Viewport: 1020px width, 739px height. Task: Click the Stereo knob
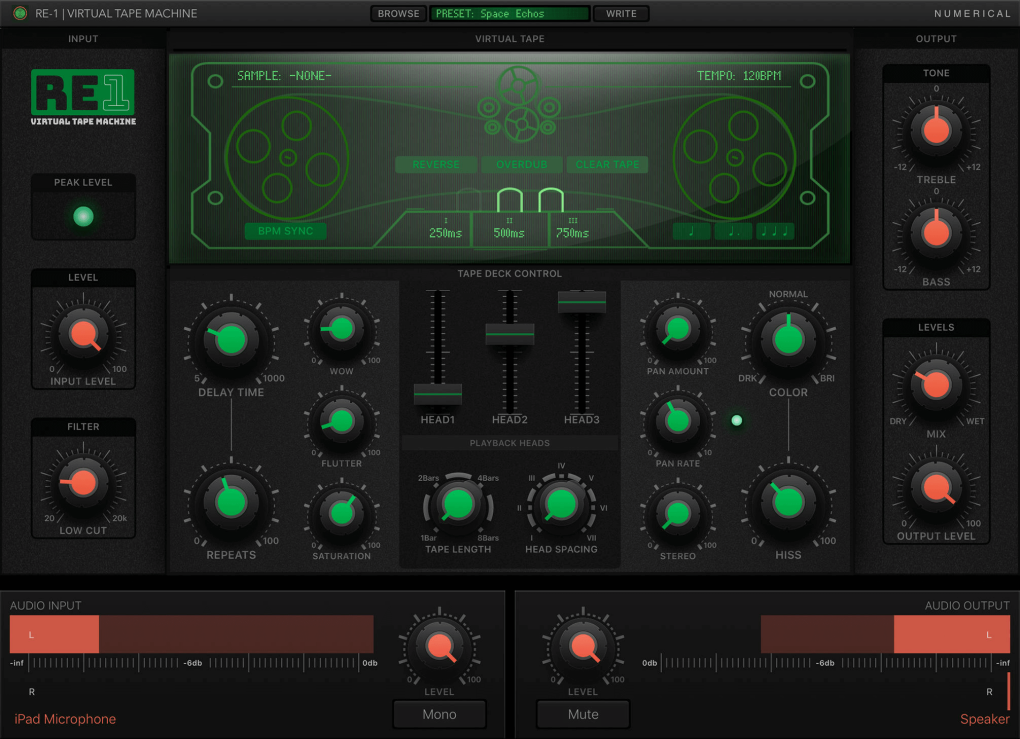pos(678,513)
